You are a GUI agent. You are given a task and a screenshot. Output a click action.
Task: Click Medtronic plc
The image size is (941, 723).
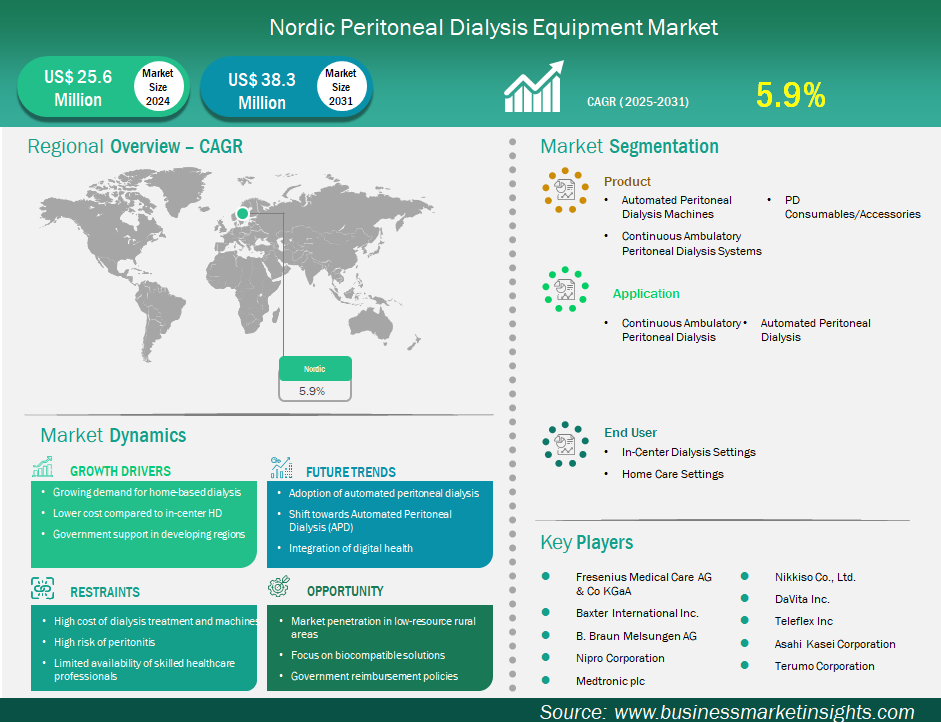point(610,681)
